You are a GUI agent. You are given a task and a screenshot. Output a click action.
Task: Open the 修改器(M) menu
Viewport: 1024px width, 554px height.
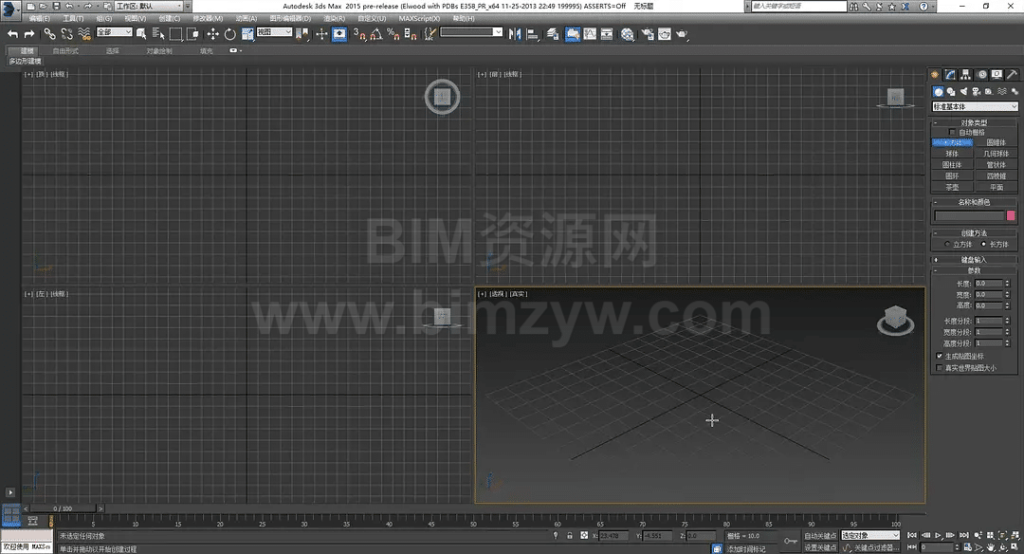coord(208,18)
